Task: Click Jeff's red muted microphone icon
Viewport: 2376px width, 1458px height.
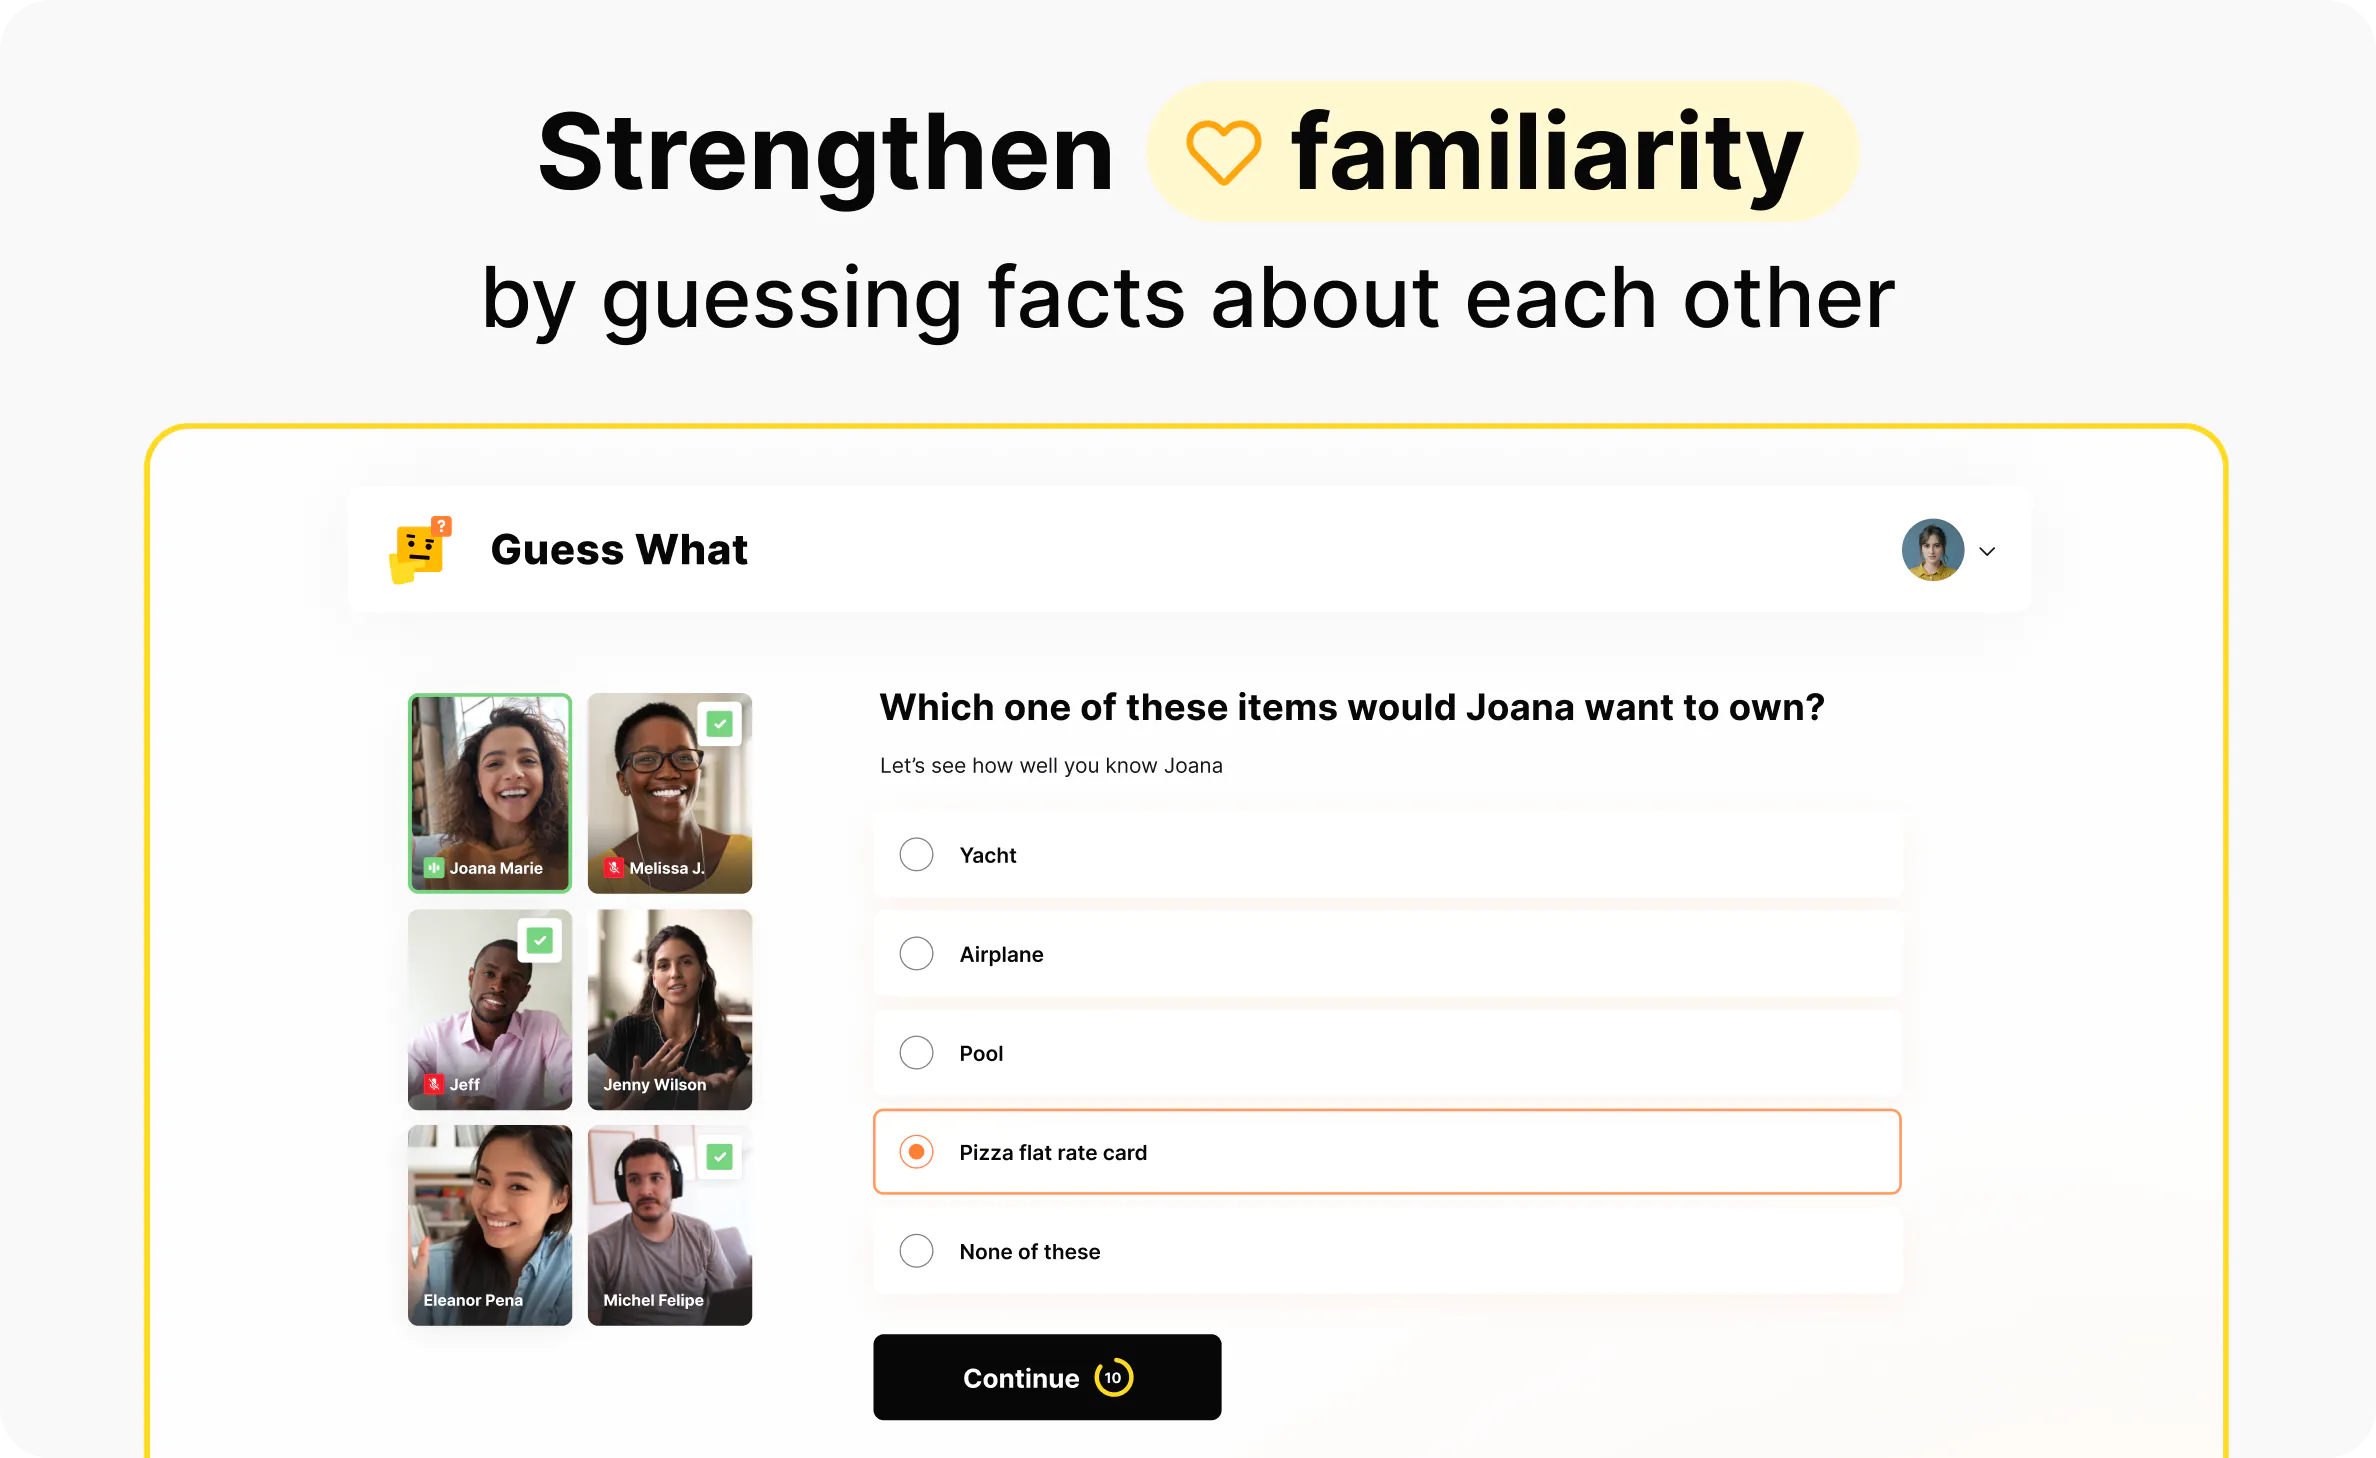Action: pos(434,1084)
